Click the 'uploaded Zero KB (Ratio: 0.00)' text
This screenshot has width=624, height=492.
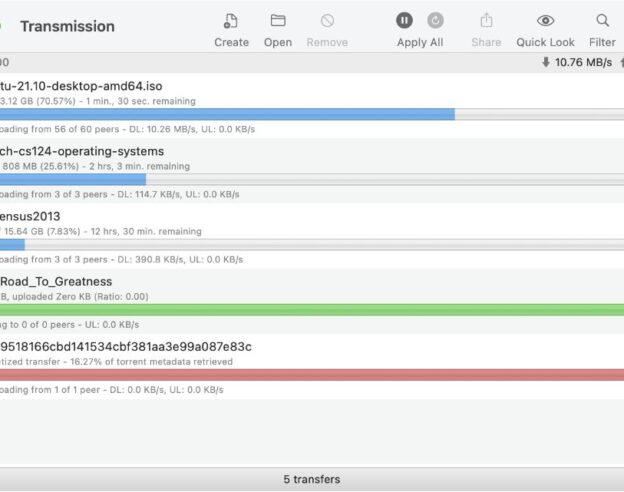tap(80, 297)
